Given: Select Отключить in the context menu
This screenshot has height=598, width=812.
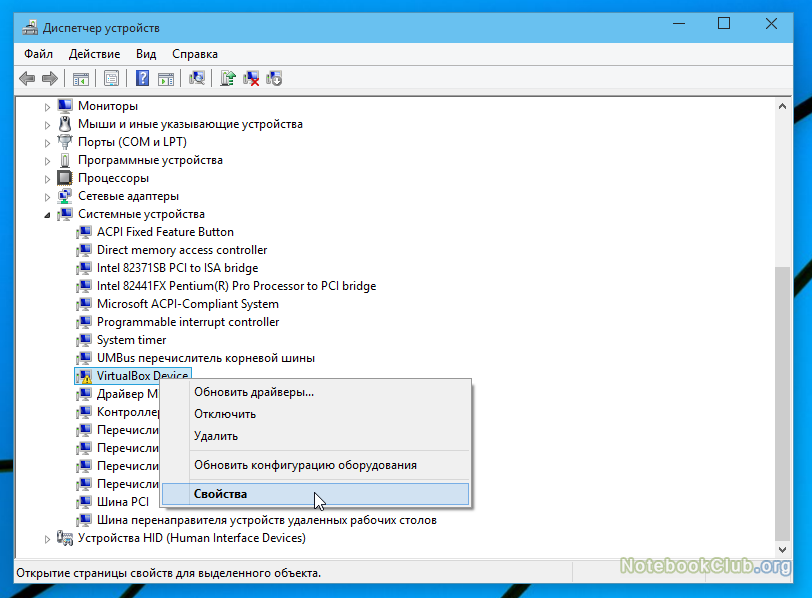Looking at the screenshot, I should (225, 414).
